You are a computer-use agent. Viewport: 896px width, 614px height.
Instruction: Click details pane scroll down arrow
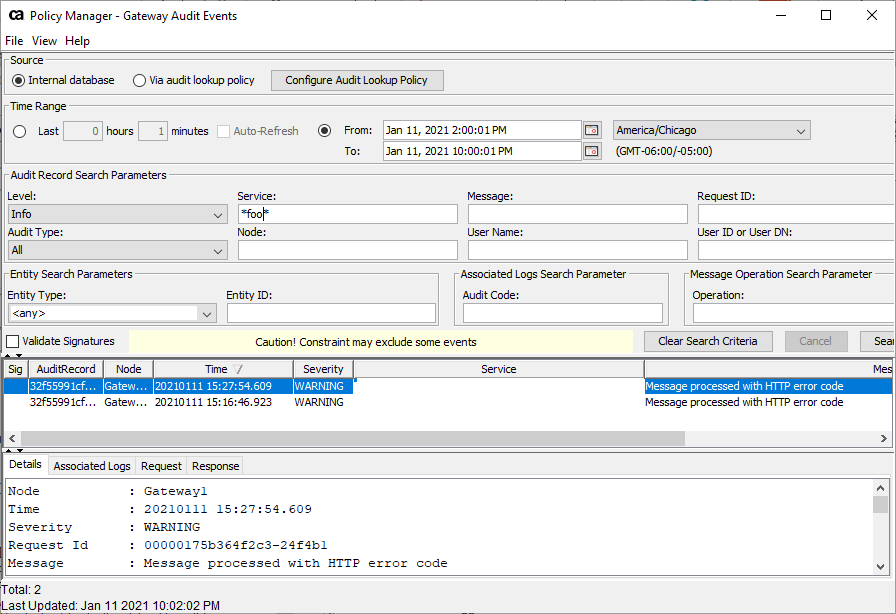pos(881,567)
